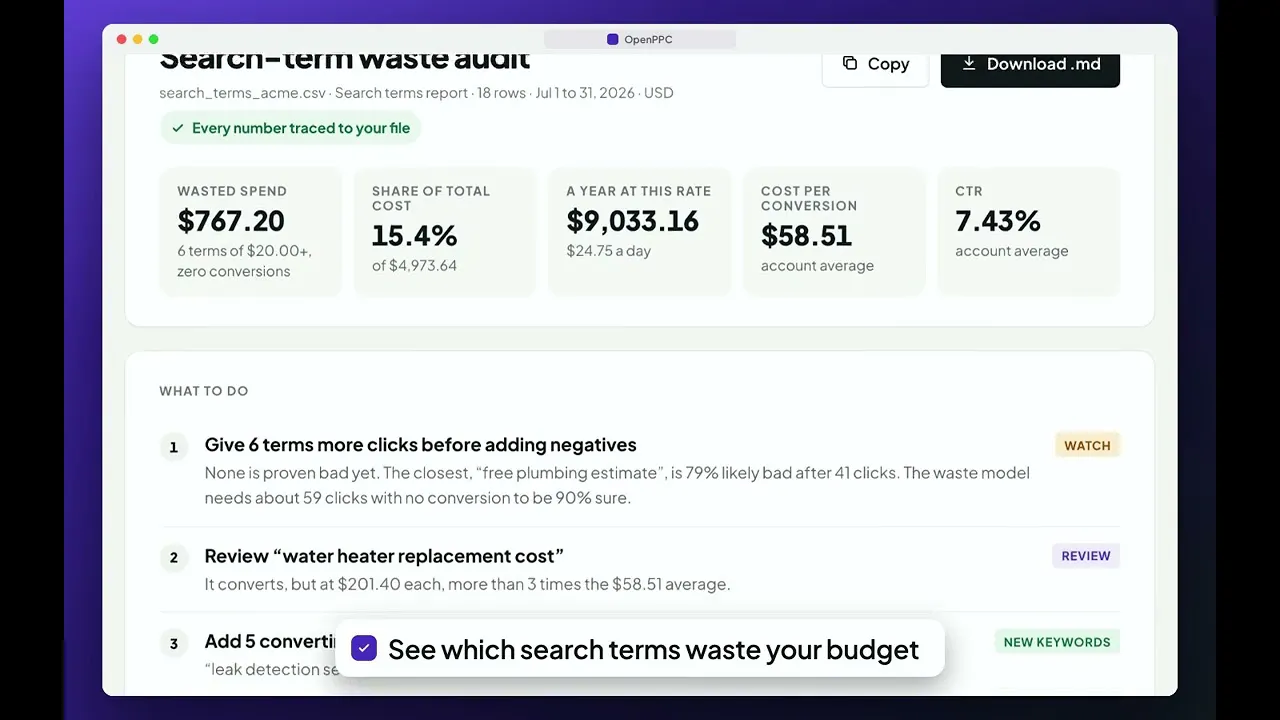1280x720 pixels.
Task: Click the search_terms_acme.csv file info line
Action: point(416,93)
